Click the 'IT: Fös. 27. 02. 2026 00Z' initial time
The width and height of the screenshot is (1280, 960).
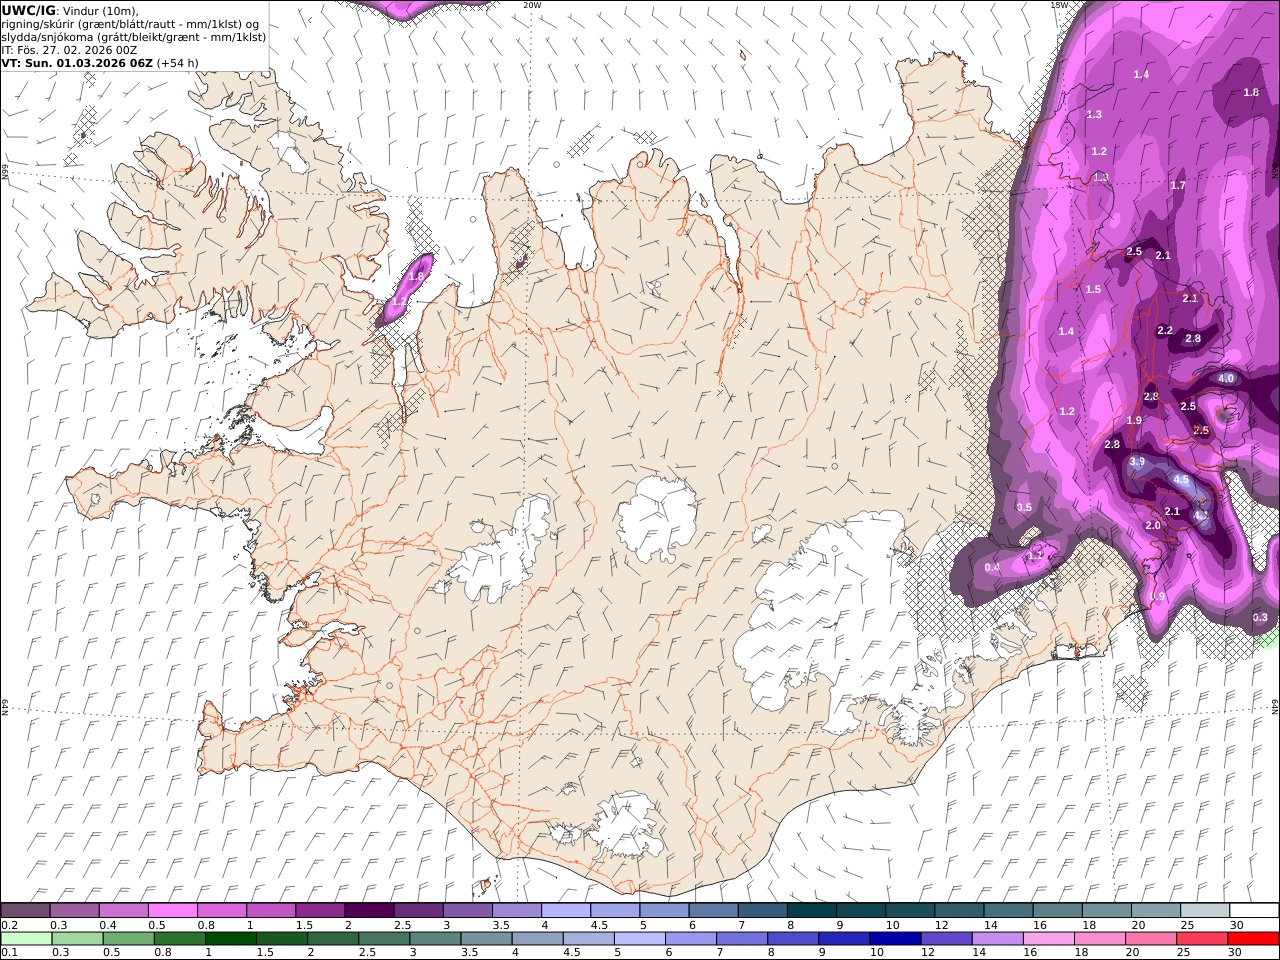click(x=69, y=50)
